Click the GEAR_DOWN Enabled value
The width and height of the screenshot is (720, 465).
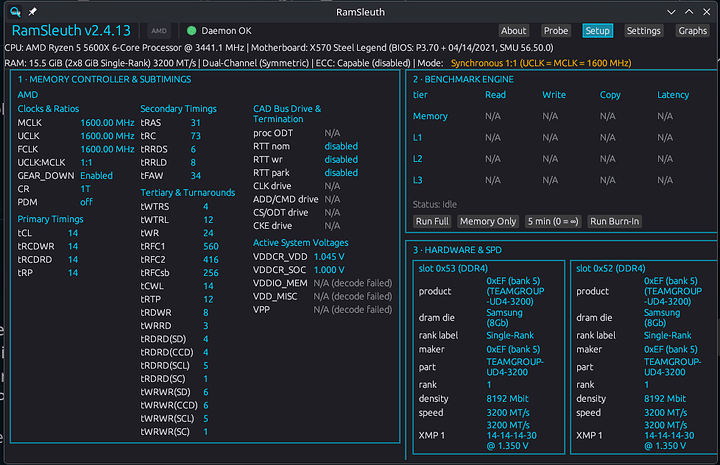click(x=96, y=176)
